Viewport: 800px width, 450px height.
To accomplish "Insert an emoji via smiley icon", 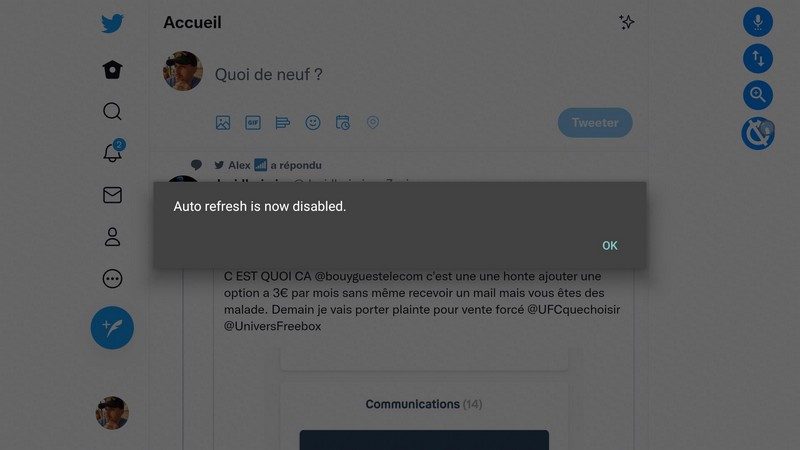I will [313, 122].
